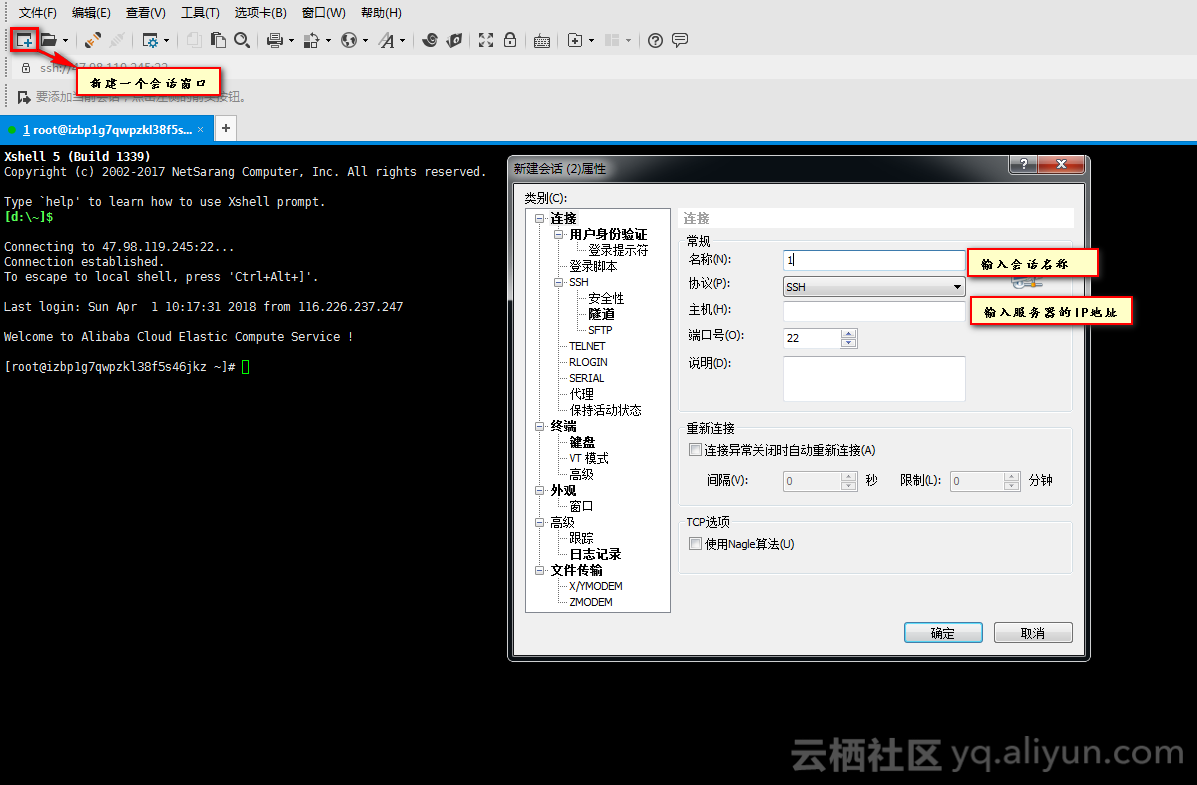This screenshot has width=1197, height=785.
Task: Toggle full screen mode icon
Action: [x=486, y=40]
